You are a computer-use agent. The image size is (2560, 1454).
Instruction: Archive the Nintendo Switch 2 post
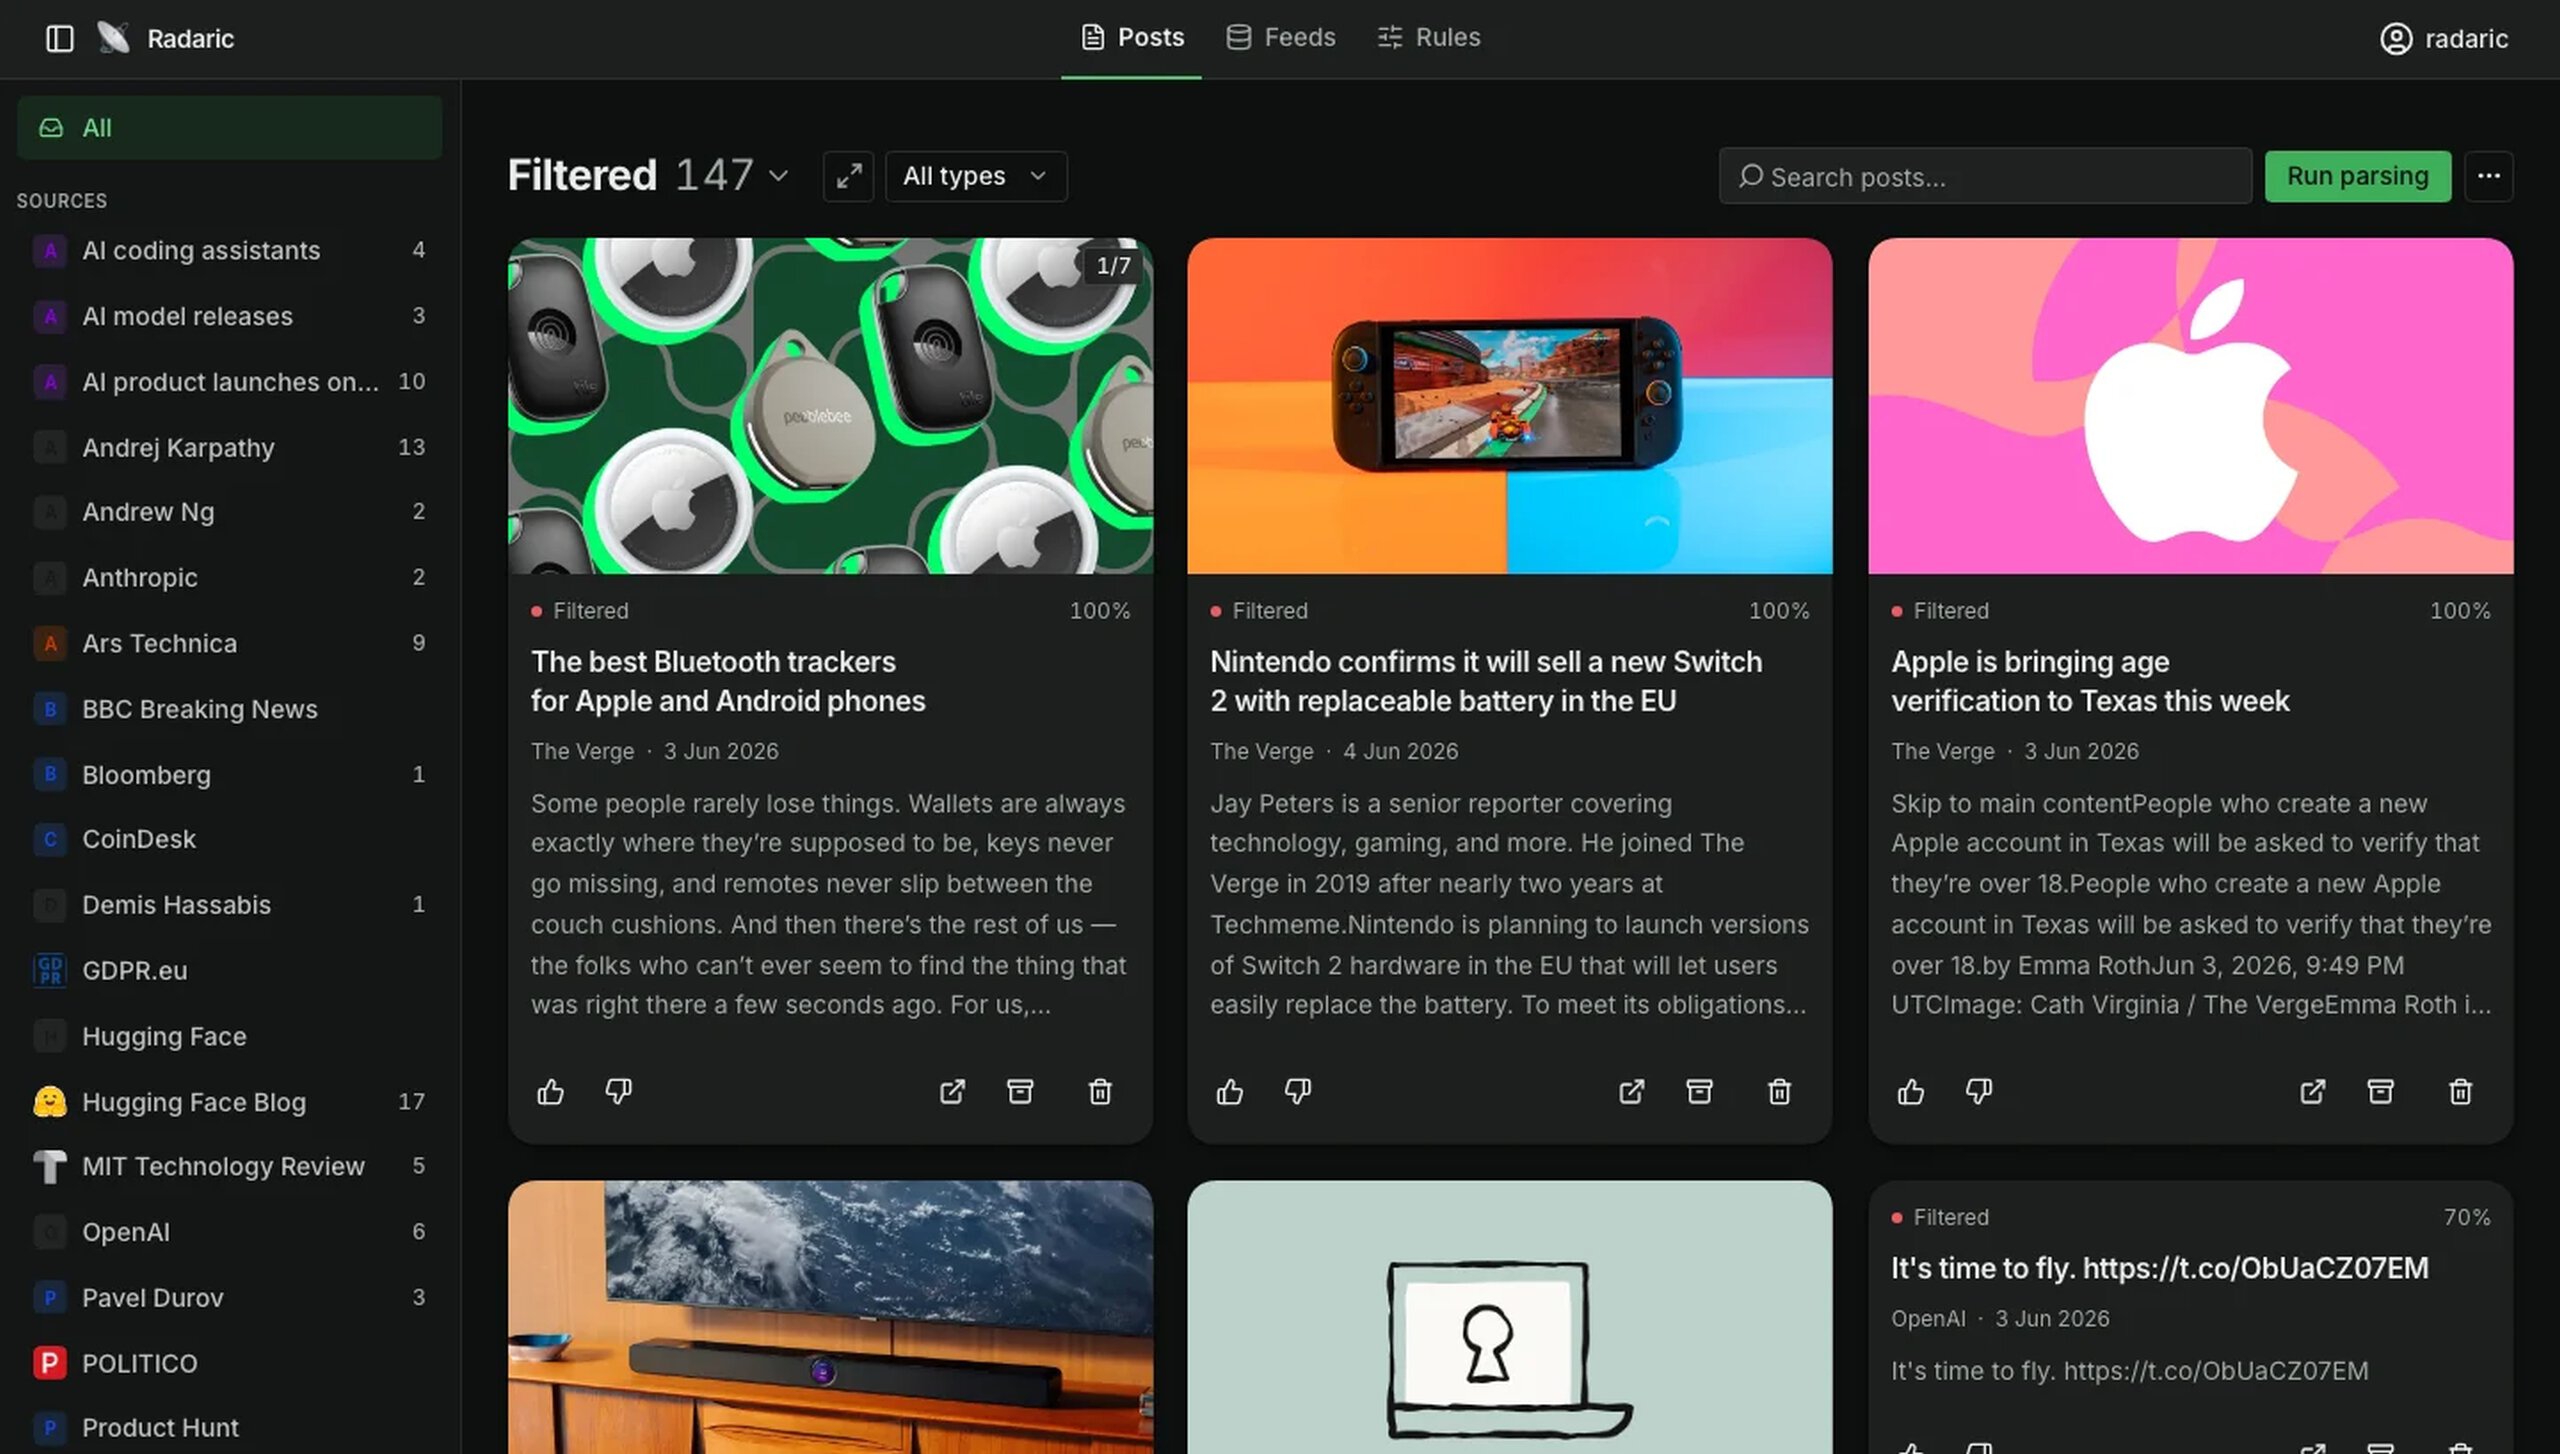point(1699,1091)
